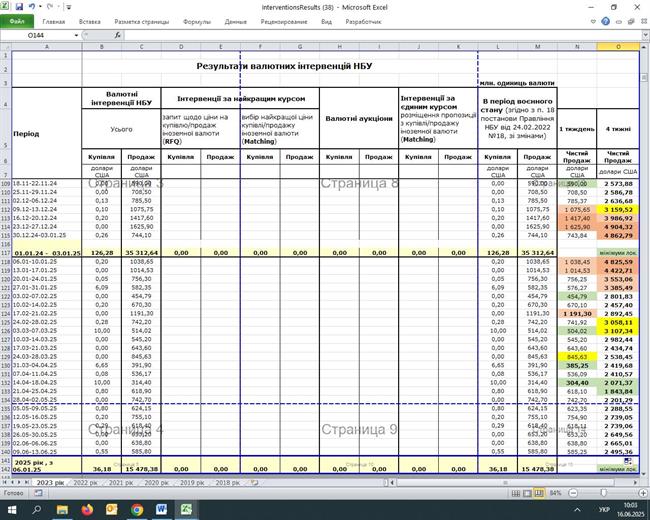Select the '1 тиждень' header cell
This screenshot has width=650, height=520.
coord(577,129)
